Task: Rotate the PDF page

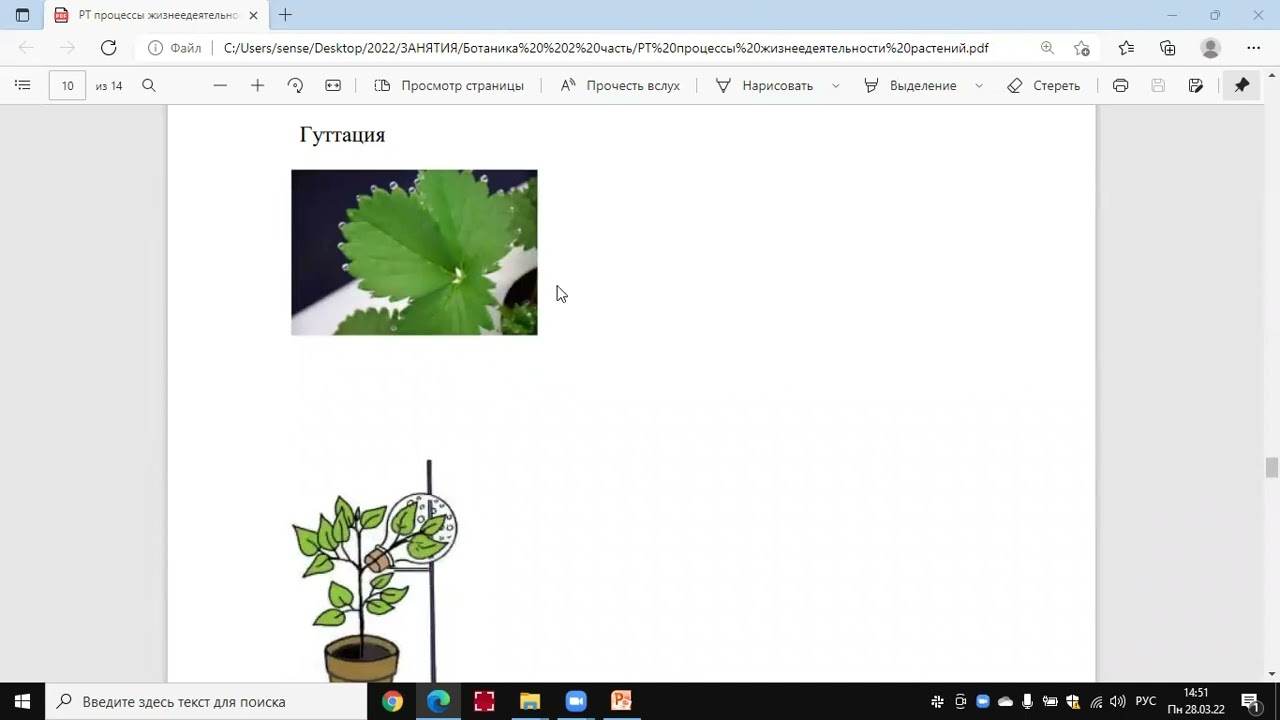Action: coord(295,86)
